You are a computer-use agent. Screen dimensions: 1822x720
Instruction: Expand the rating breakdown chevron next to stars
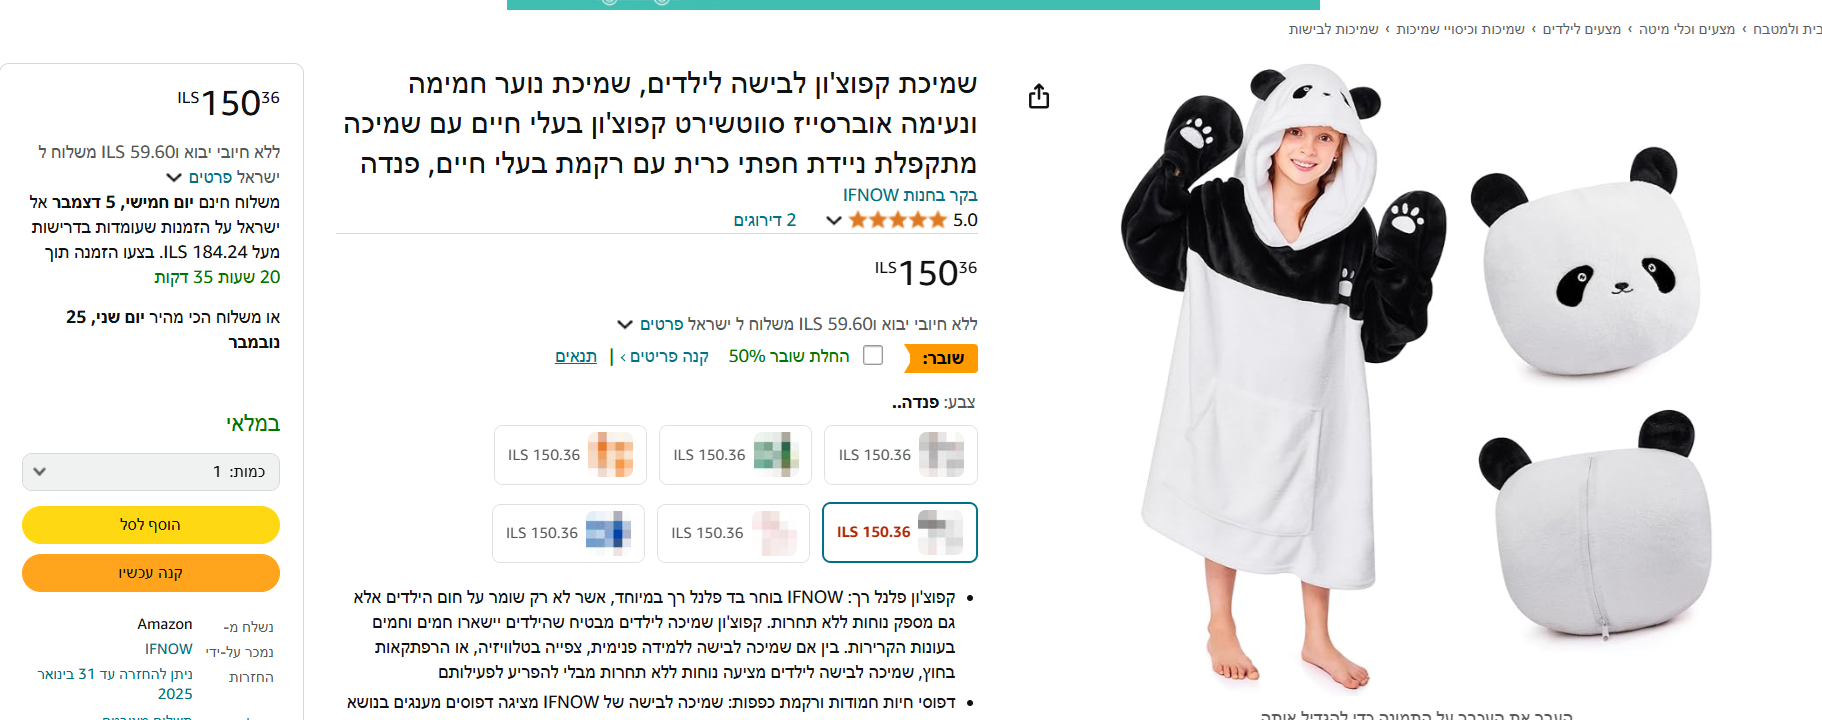(x=833, y=220)
